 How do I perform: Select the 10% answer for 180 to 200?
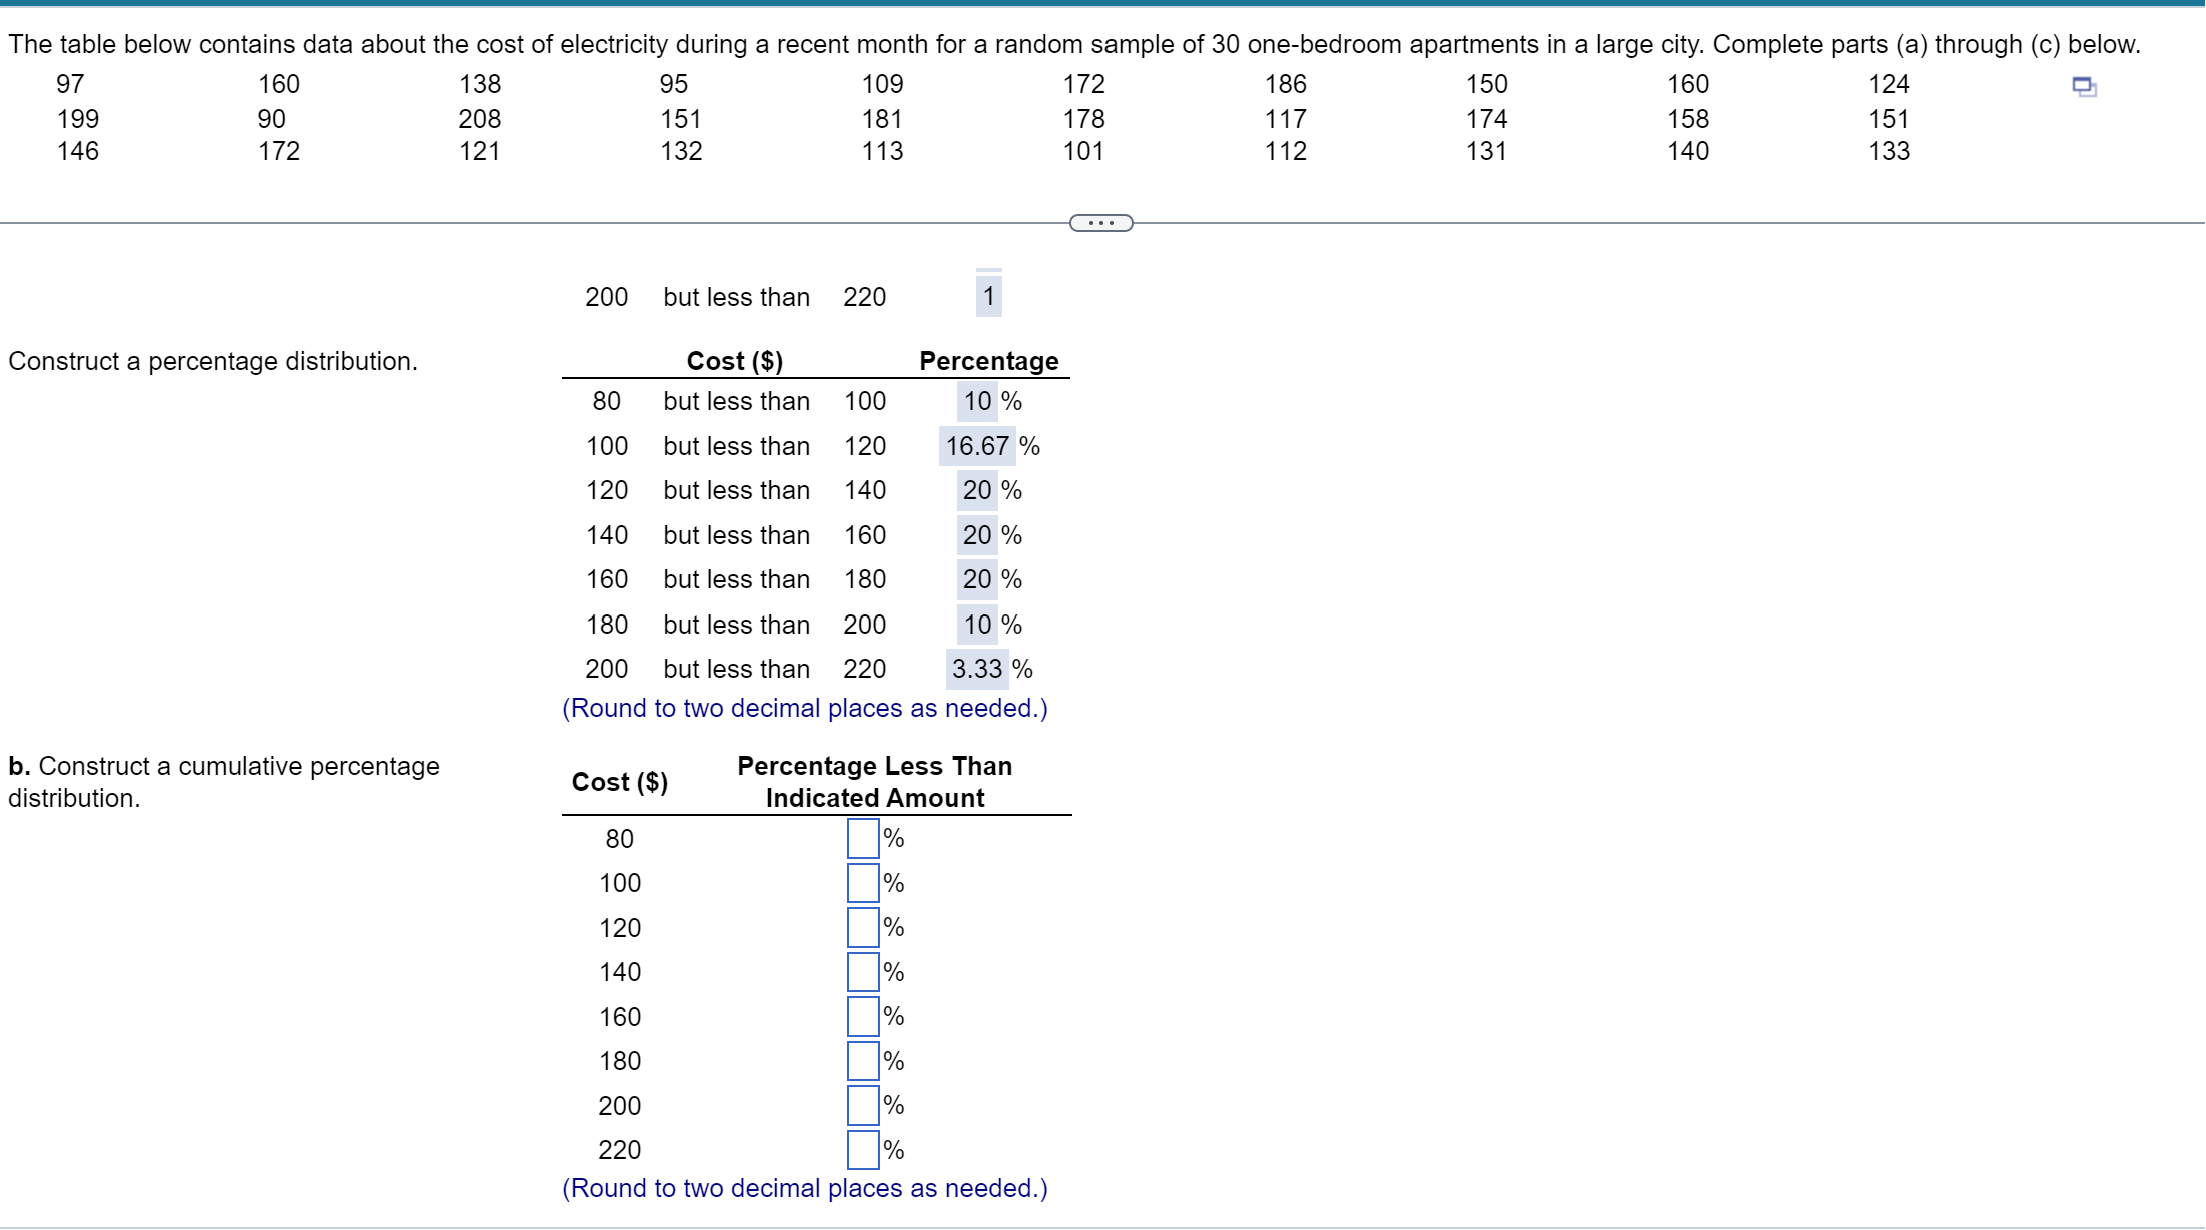click(x=977, y=625)
